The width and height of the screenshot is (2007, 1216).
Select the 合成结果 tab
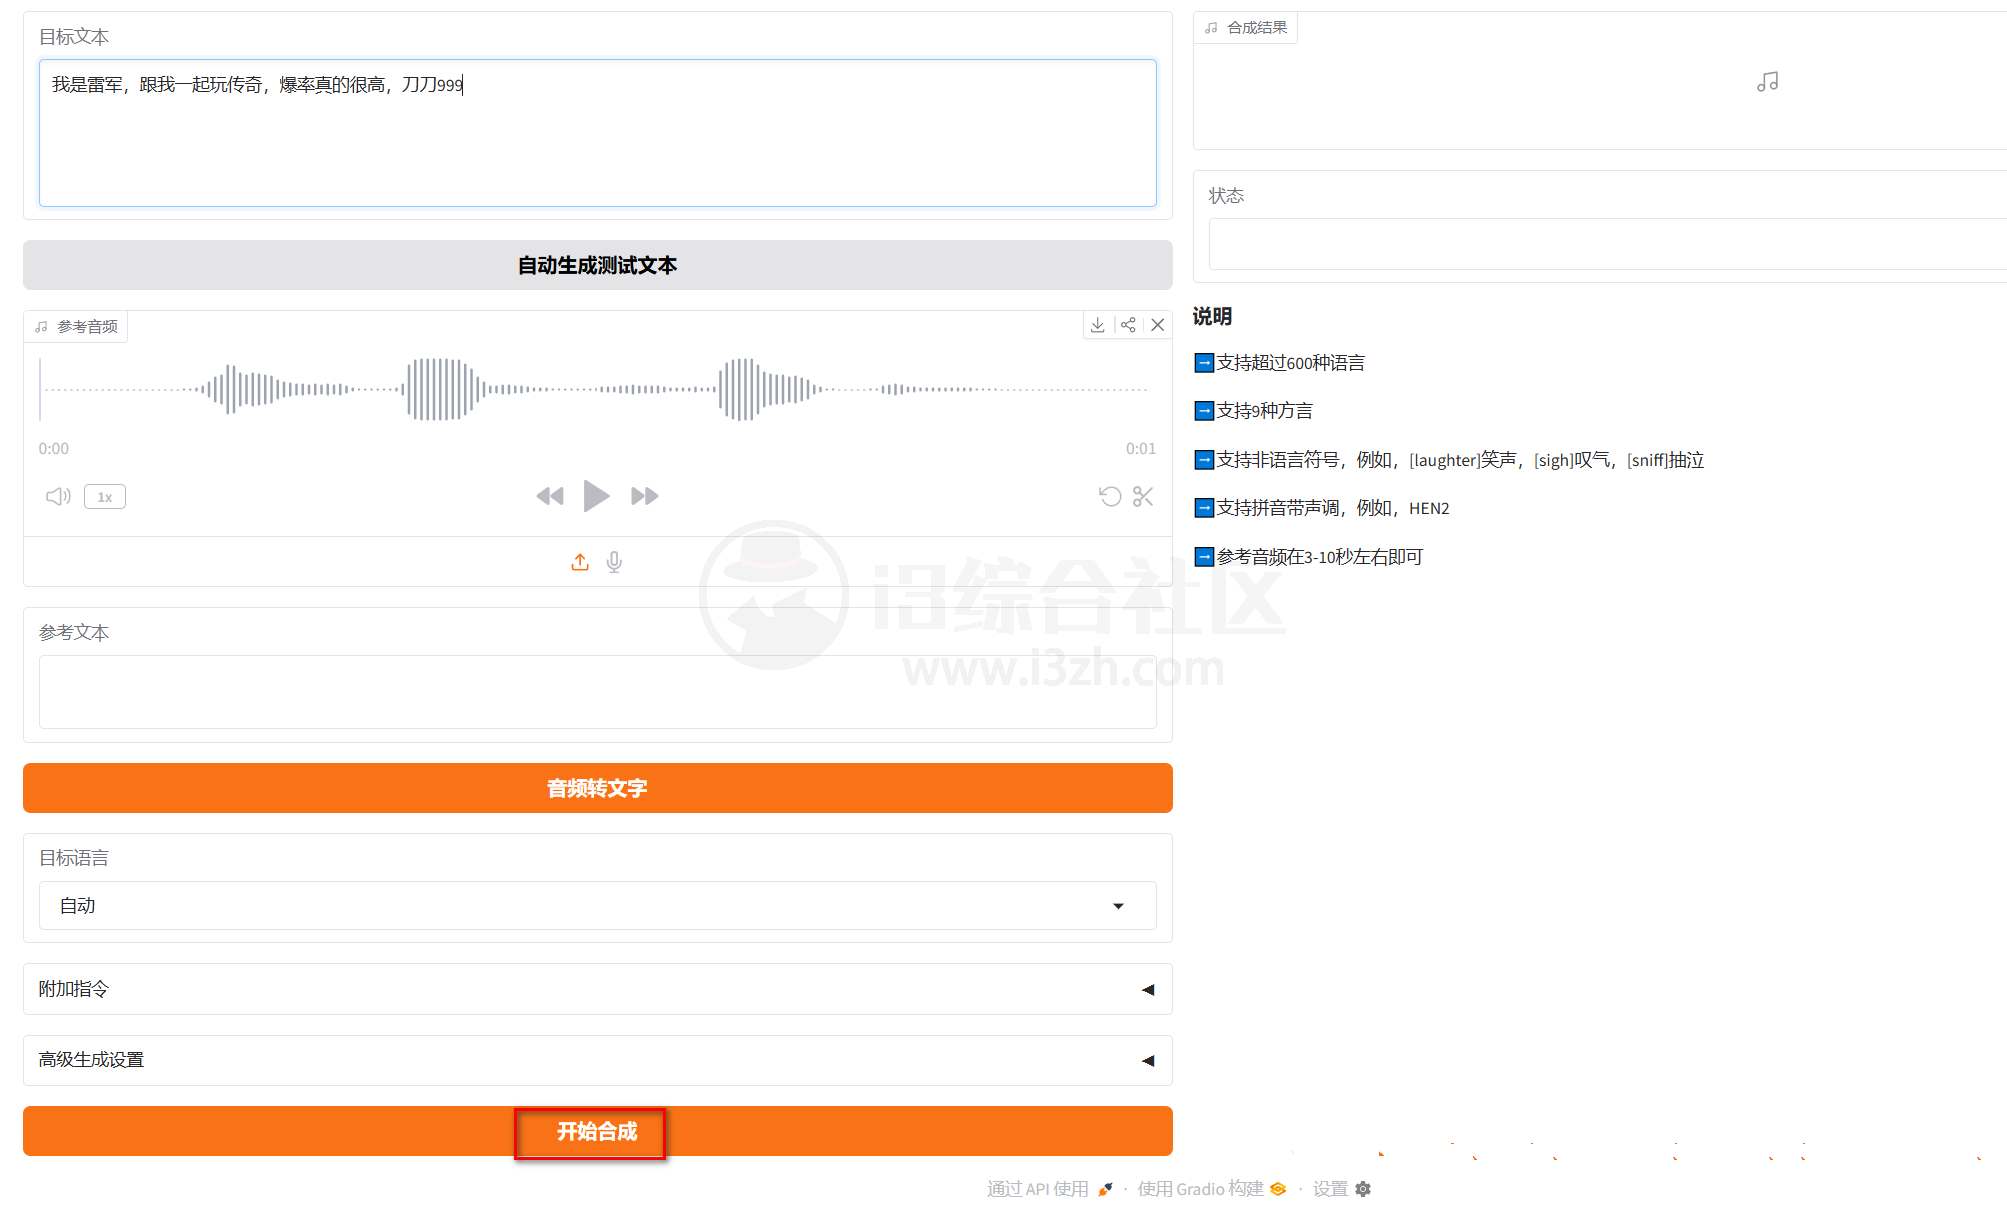1245,27
